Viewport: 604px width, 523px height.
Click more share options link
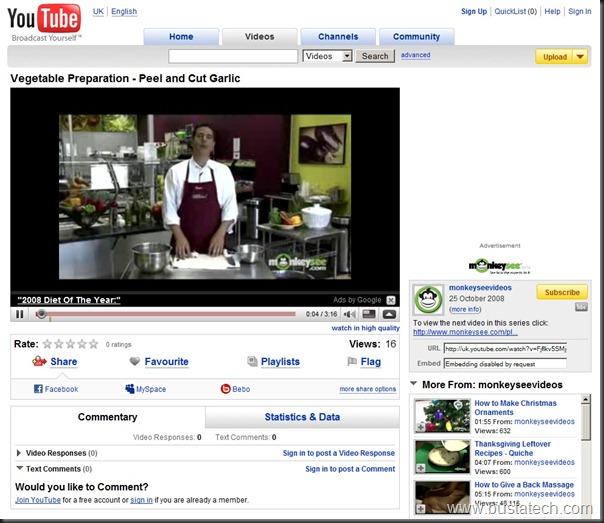367,389
